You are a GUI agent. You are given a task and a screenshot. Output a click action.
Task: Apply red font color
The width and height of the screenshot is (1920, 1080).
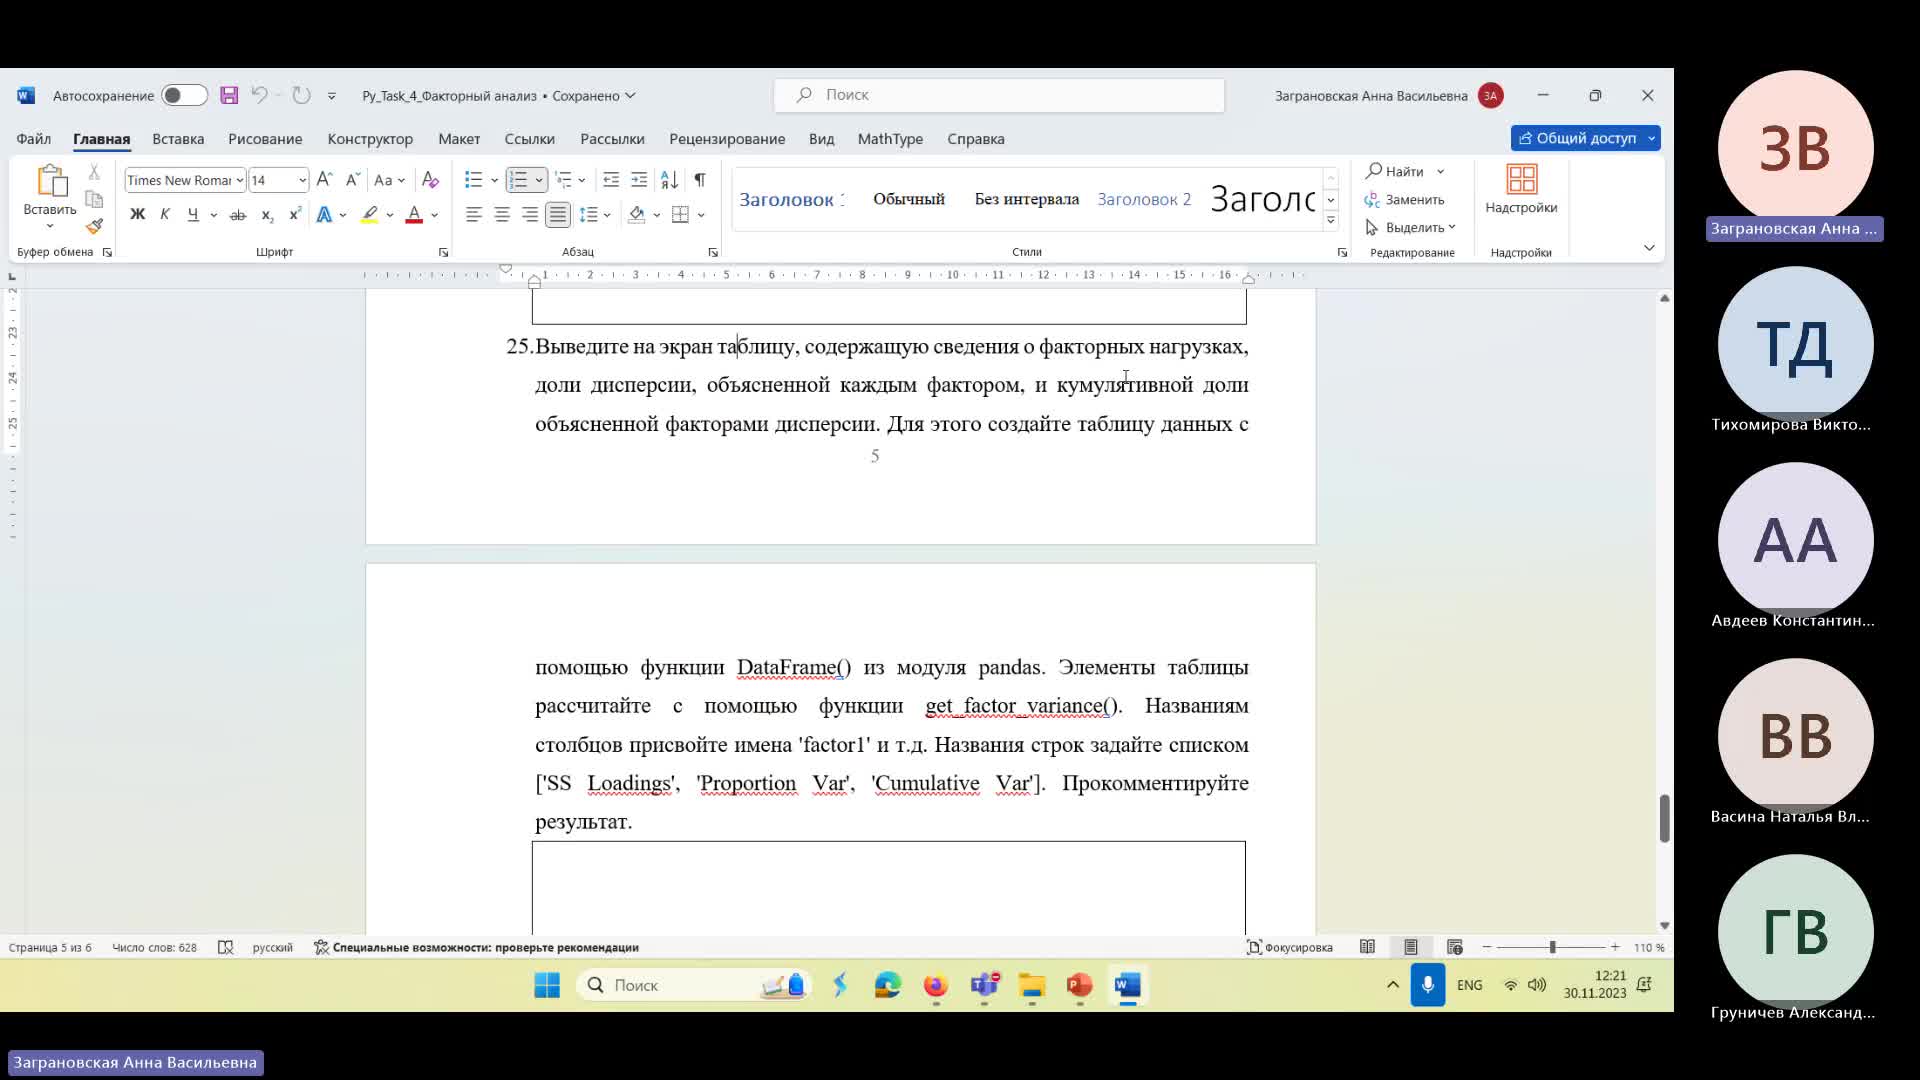tap(414, 214)
